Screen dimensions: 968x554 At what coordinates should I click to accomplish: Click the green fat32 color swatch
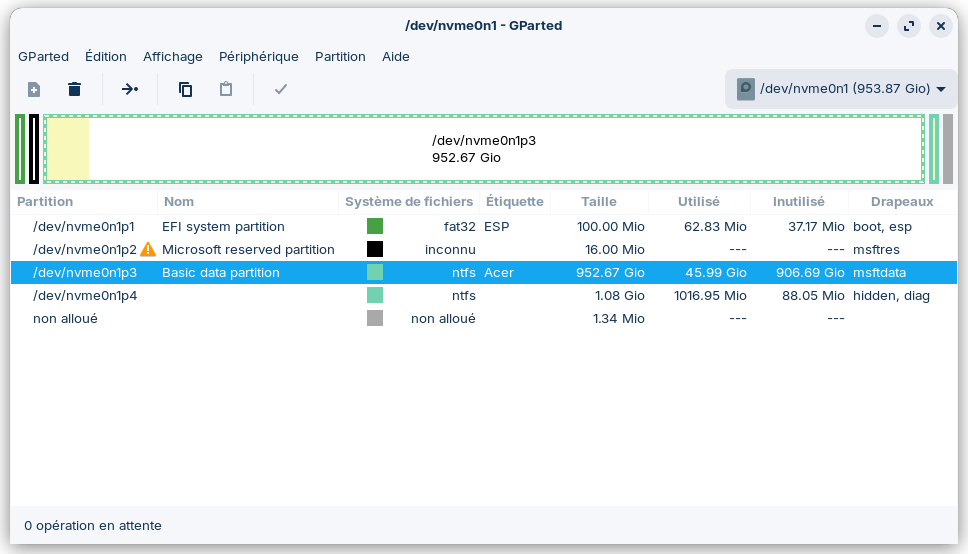click(x=375, y=226)
